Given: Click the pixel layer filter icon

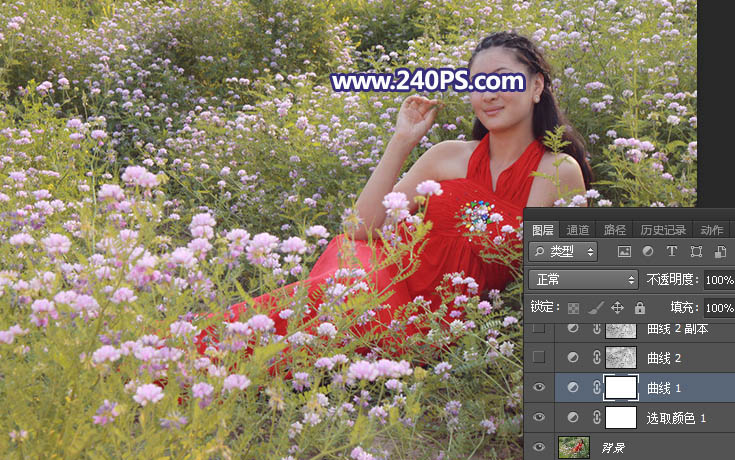Looking at the screenshot, I should [x=624, y=252].
